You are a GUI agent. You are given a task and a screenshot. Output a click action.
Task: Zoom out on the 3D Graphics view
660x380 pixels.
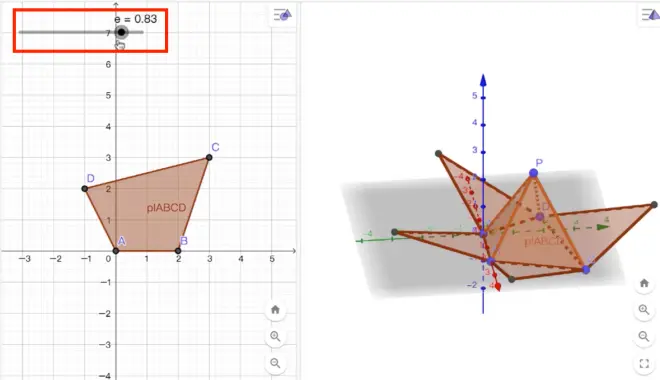(644, 336)
